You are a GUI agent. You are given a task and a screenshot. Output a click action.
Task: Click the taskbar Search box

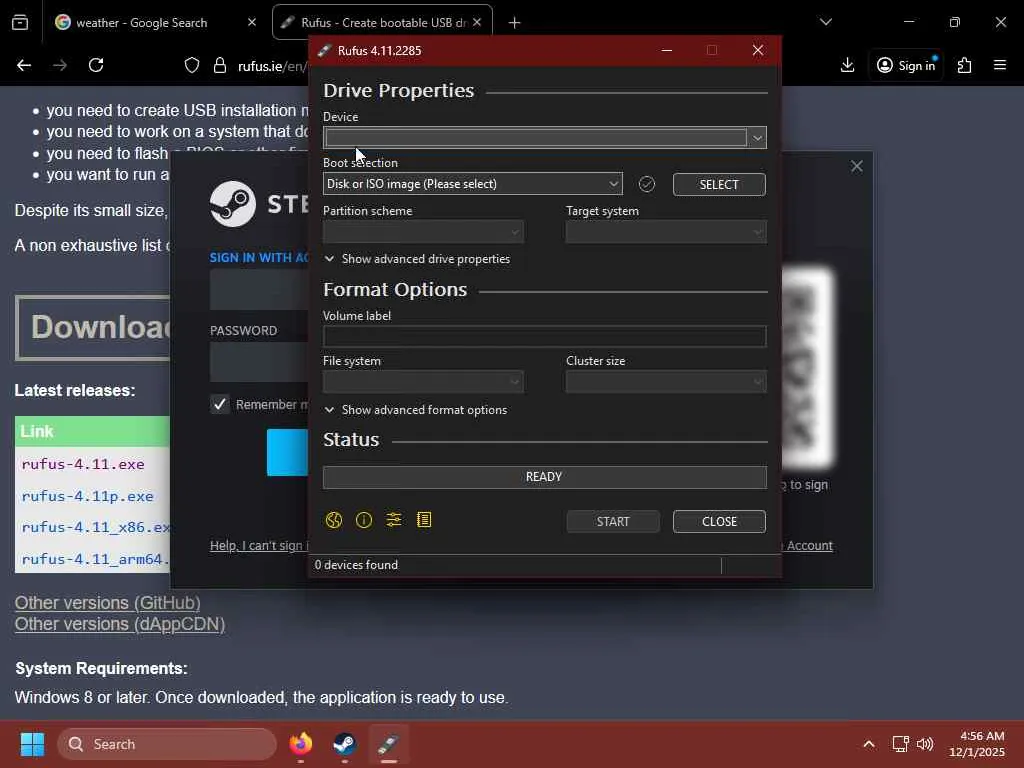click(x=167, y=744)
